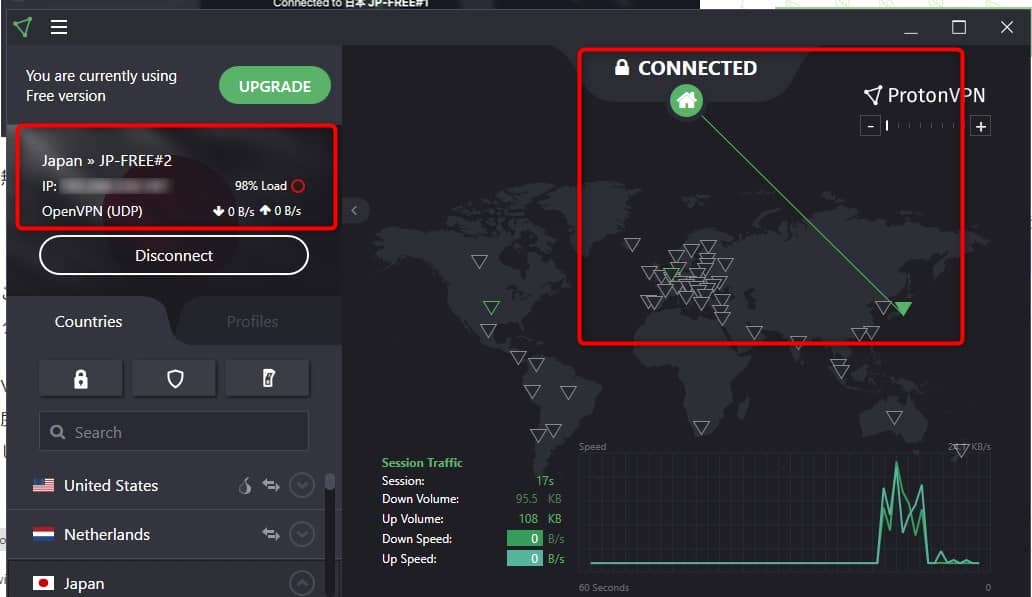Click the map zoom slider track
Image resolution: width=1032 pixels, height=597 pixels.
[925, 126]
